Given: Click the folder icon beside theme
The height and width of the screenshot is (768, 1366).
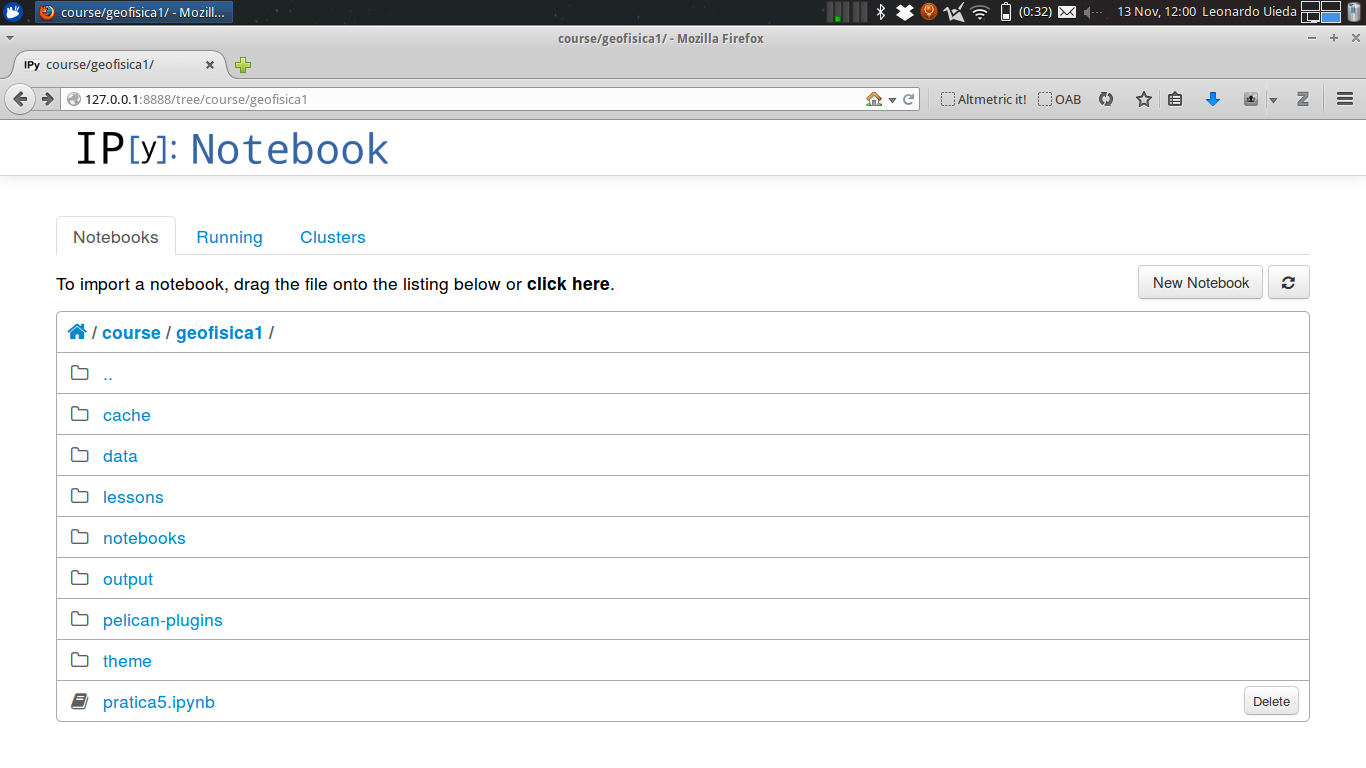Looking at the screenshot, I should coord(80,660).
